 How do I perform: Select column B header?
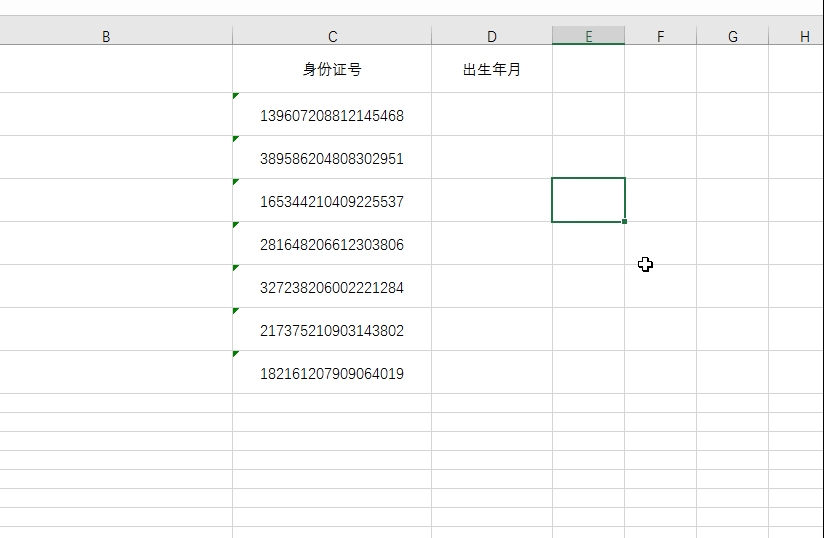pos(106,37)
